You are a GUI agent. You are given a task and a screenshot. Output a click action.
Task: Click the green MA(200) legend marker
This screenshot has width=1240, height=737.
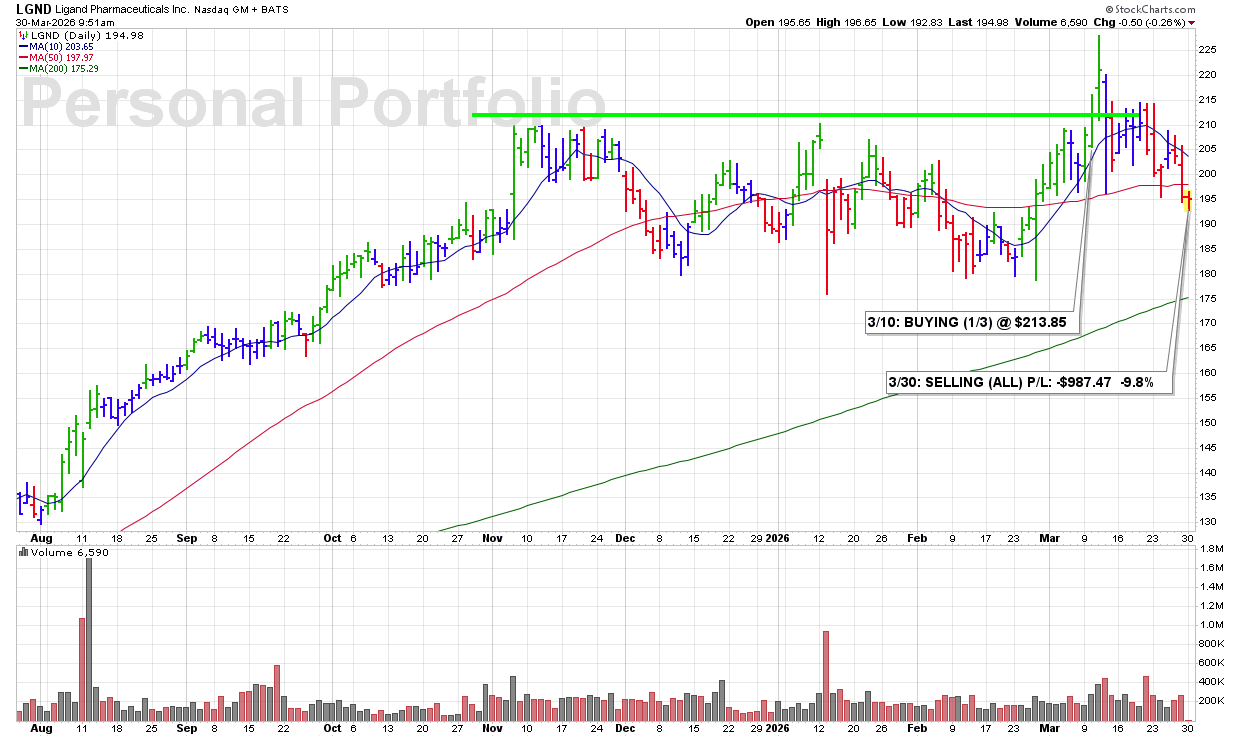[24, 68]
